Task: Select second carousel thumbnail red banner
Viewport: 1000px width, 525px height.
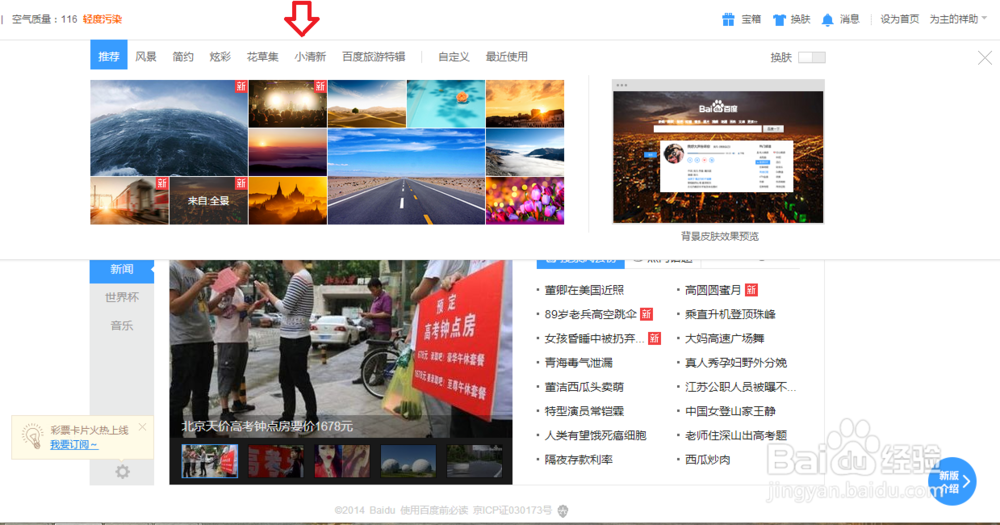Action: 276,461
